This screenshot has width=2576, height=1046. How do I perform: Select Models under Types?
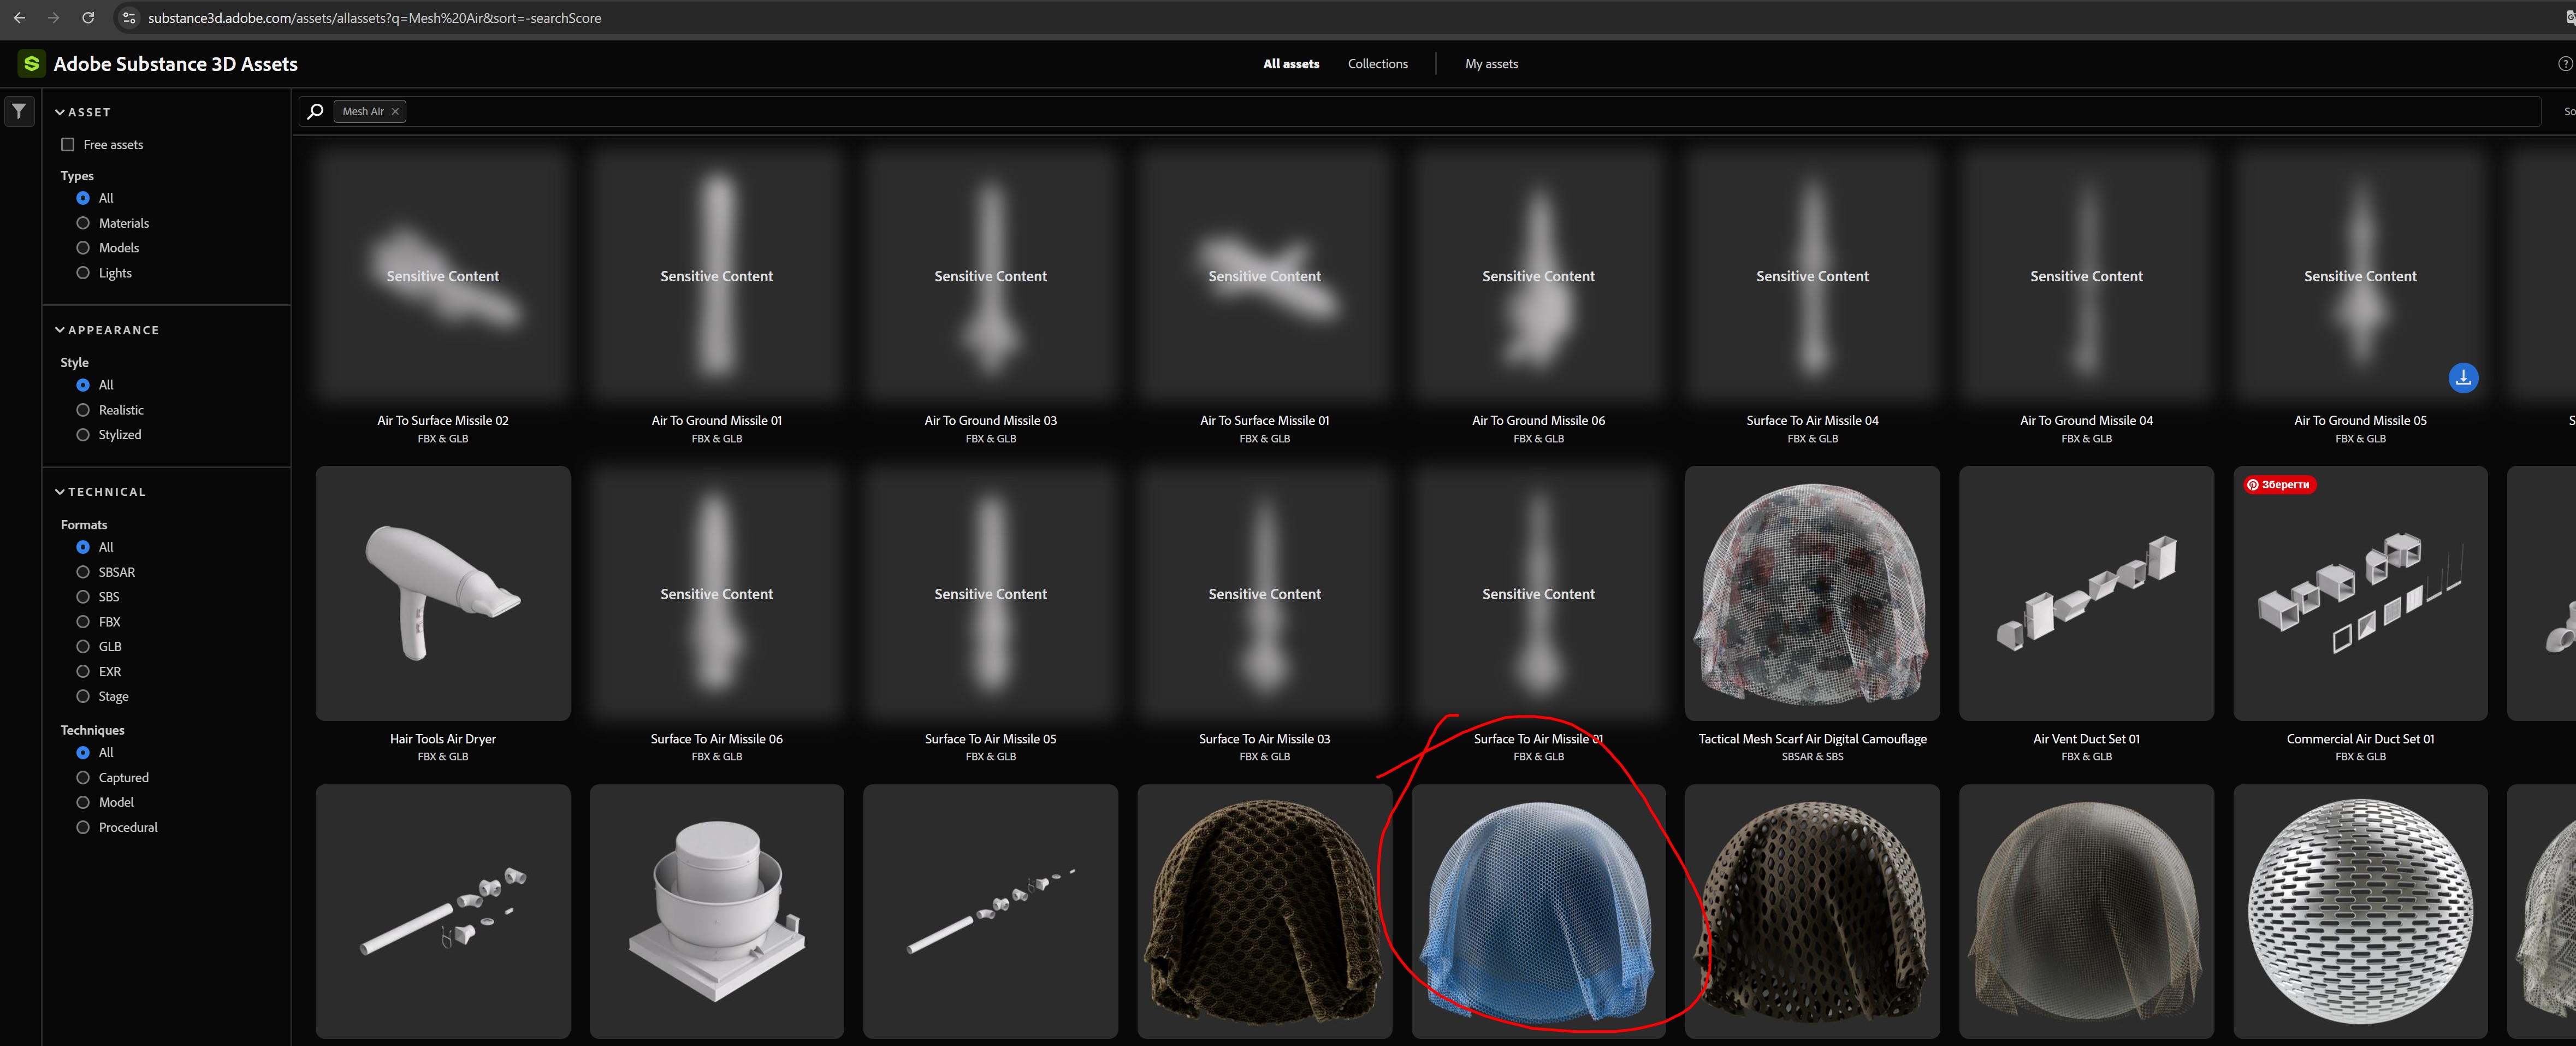click(83, 248)
